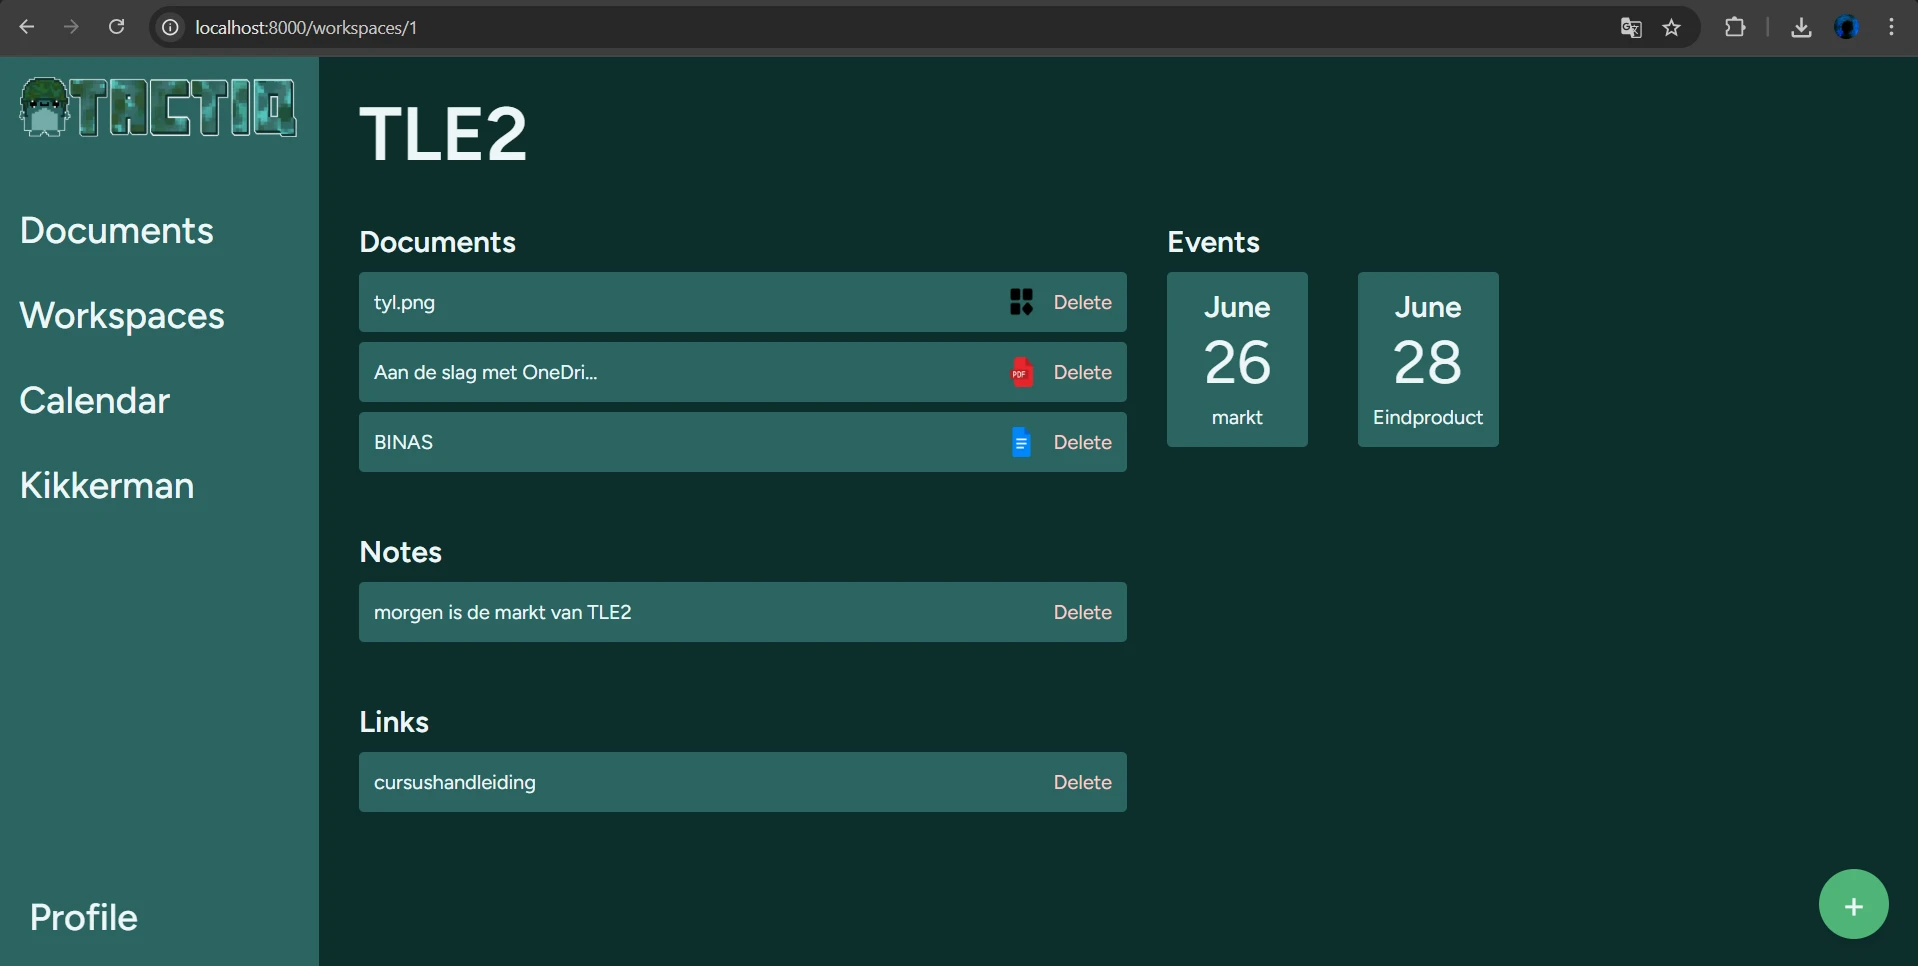Screen dimensions: 1918x966
Task: Reload the page
Action: (x=116, y=26)
